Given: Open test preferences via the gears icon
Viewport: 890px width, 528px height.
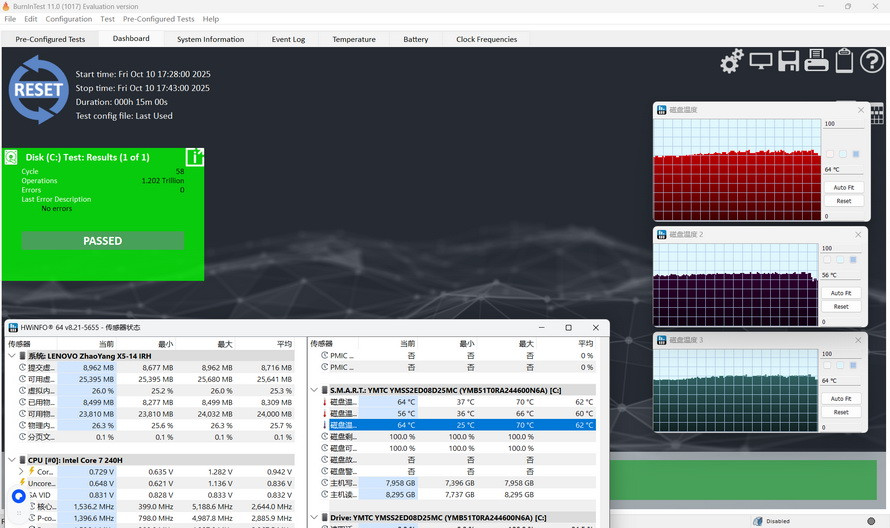Looking at the screenshot, I should [732, 61].
